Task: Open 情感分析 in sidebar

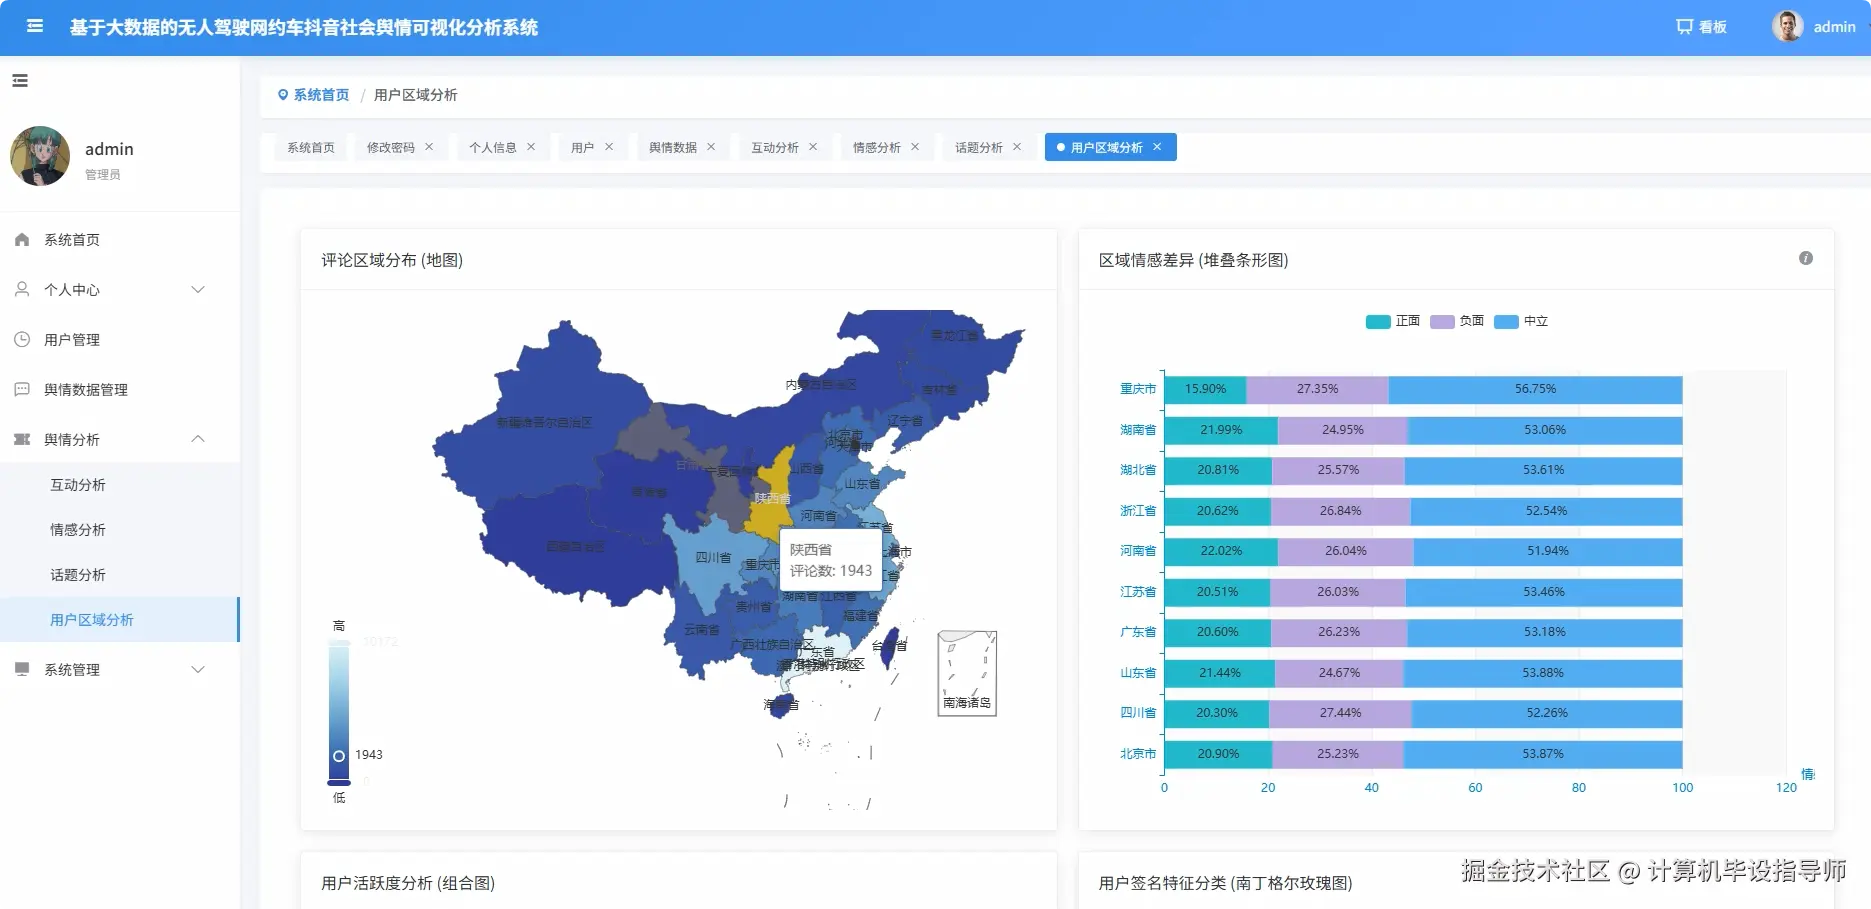Action: pos(120,530)
